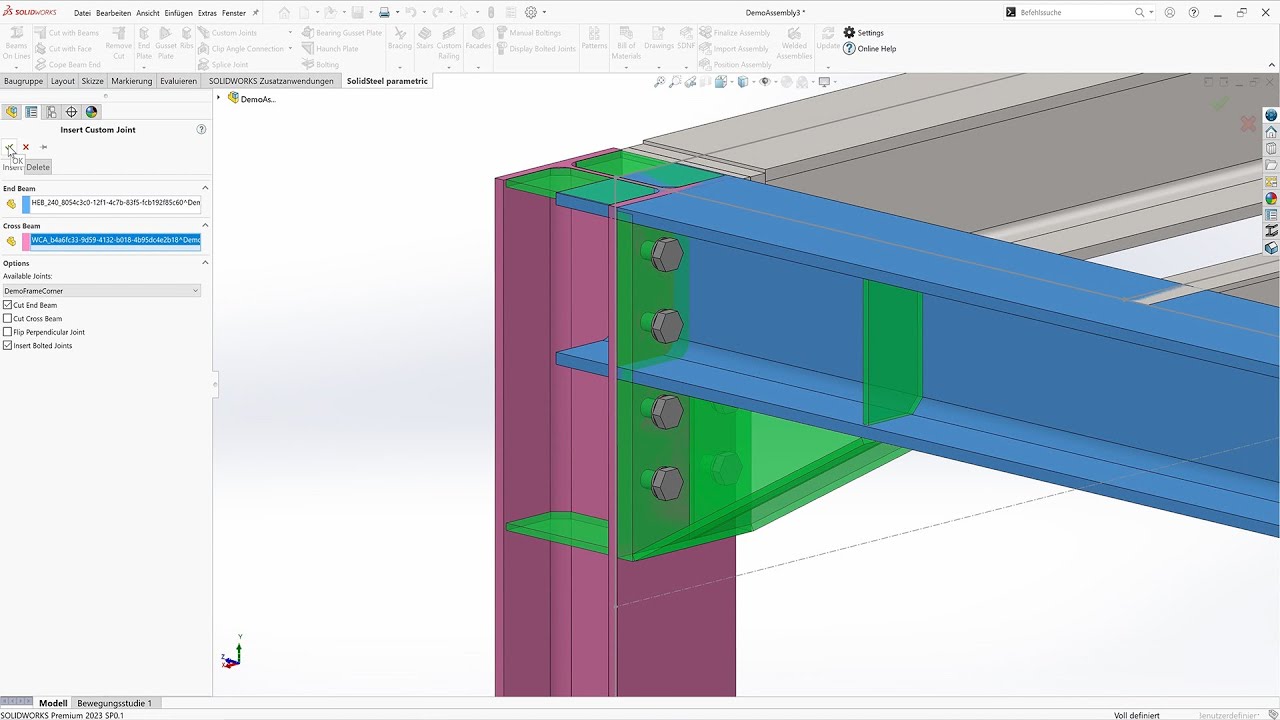Open Options gear in top toolbar
This screenshot has width=1280, height=720.
[x=531, y=12]
